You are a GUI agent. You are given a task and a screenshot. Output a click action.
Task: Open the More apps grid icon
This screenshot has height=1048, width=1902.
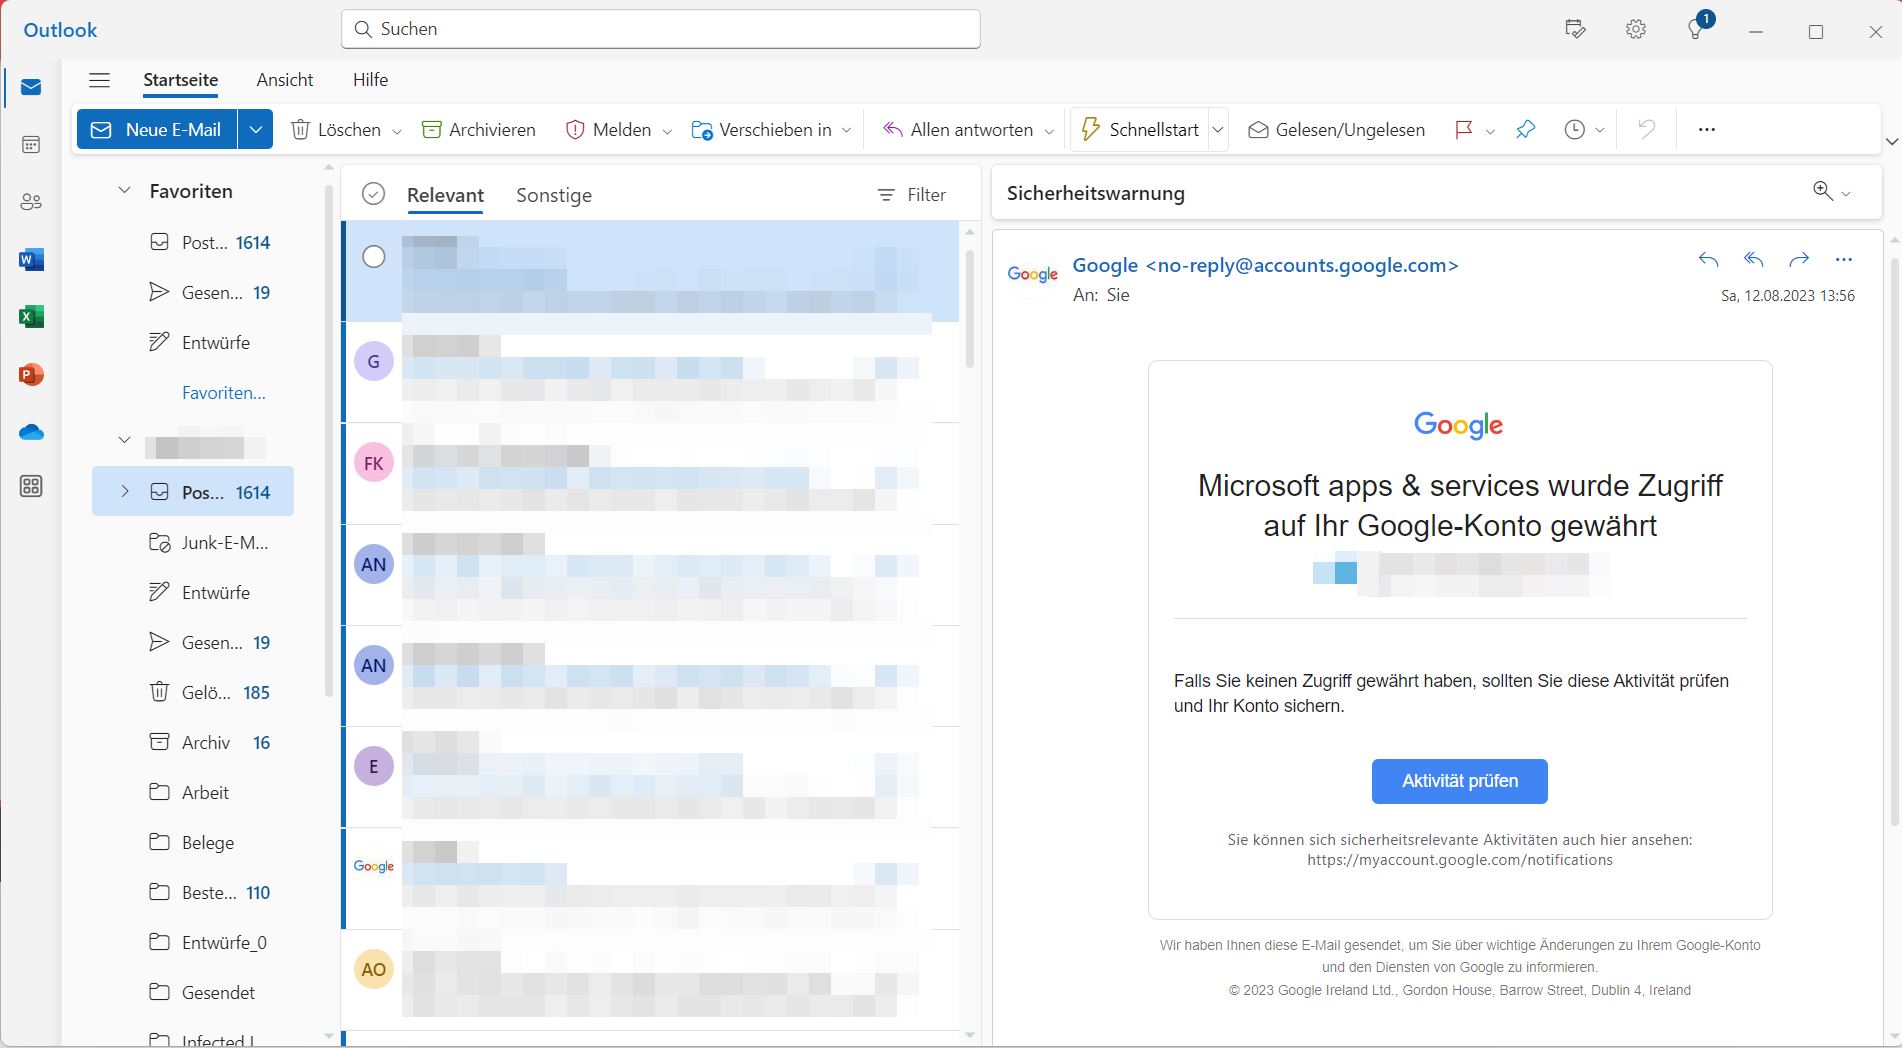[31, 487]
